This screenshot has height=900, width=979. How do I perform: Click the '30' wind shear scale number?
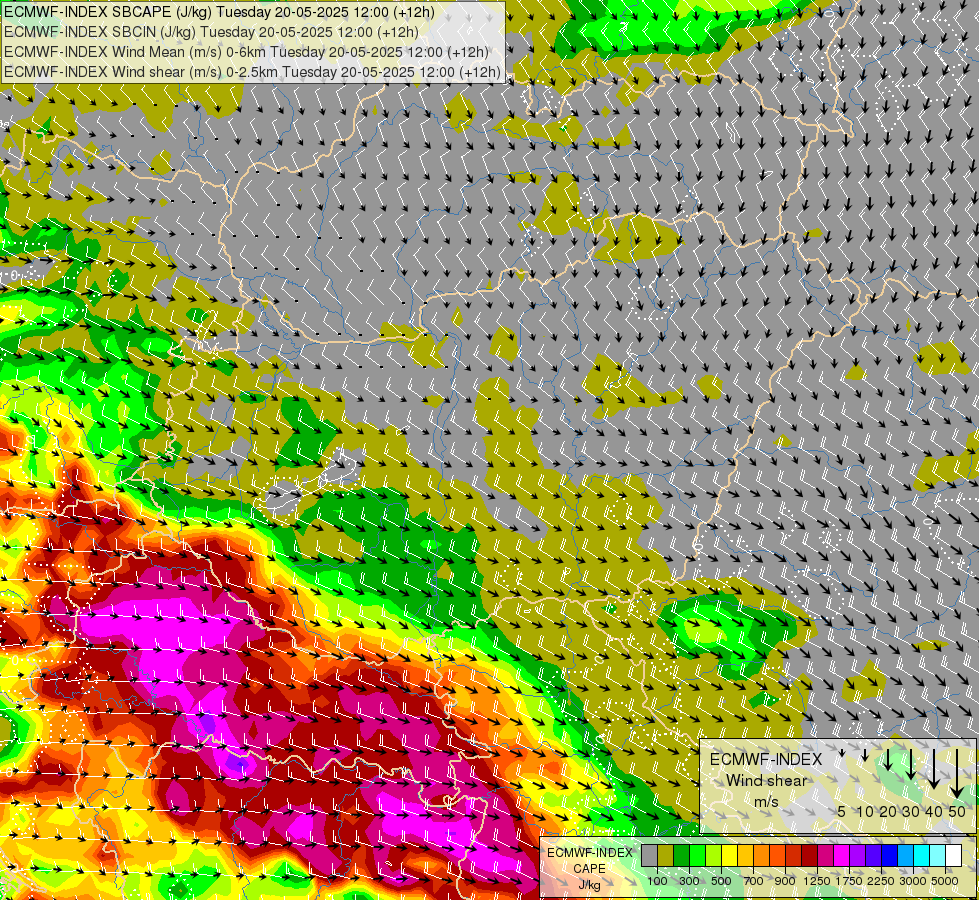(x=911, y=811)
